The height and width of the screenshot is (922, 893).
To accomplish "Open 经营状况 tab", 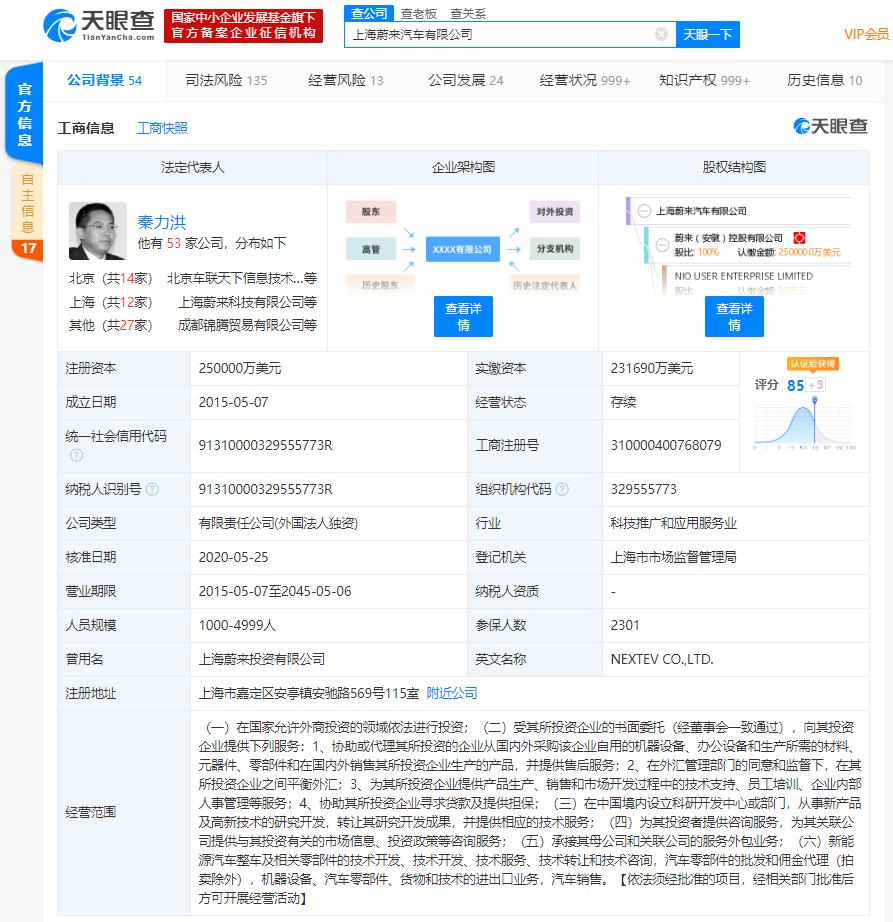I will coord(585,80).
